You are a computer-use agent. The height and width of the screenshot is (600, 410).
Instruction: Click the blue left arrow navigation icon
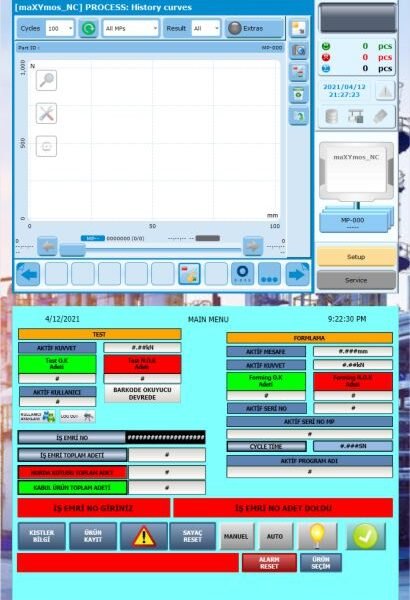coord(28,274)
